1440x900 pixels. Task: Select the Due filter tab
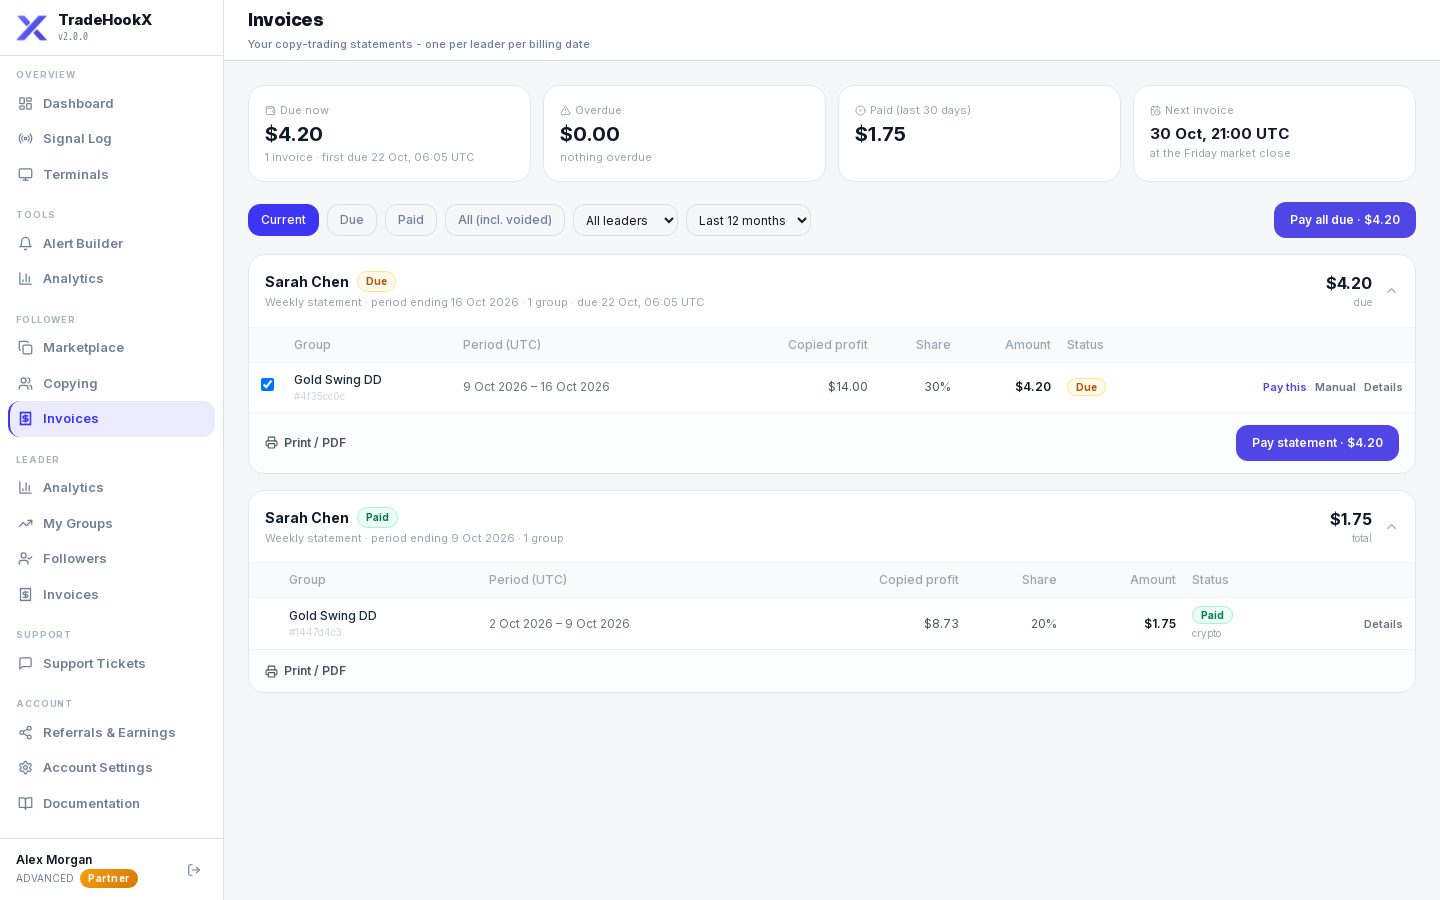(x=352, y=220)
